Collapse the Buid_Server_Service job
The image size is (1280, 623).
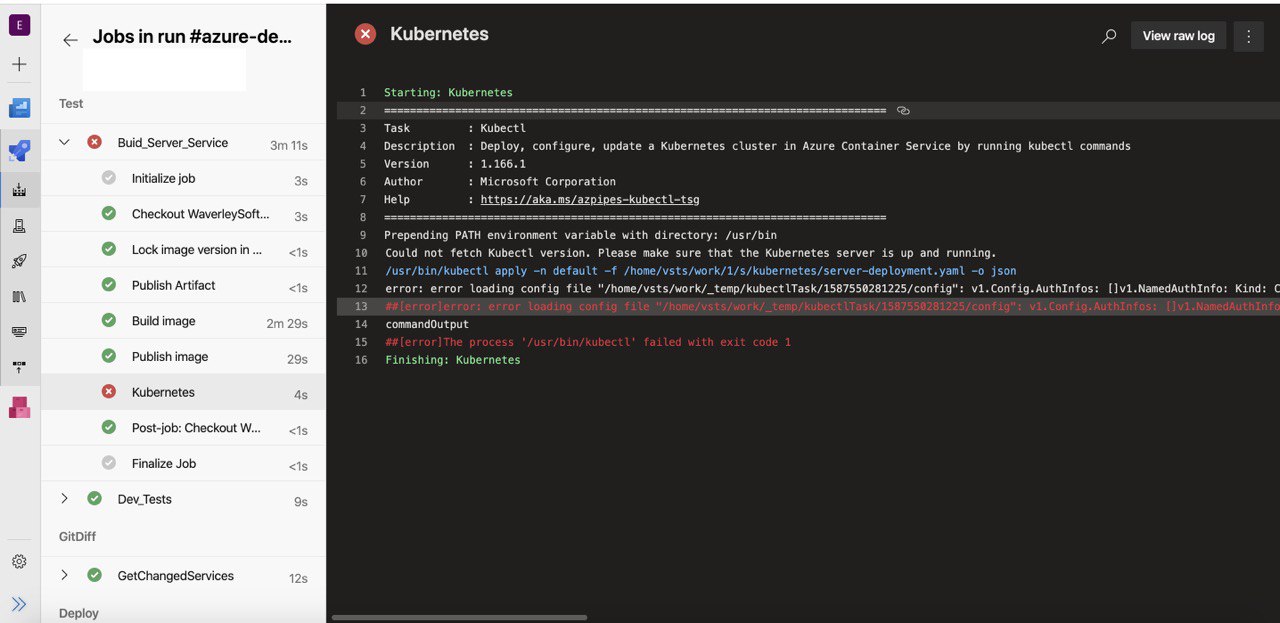tap(64, 143)
